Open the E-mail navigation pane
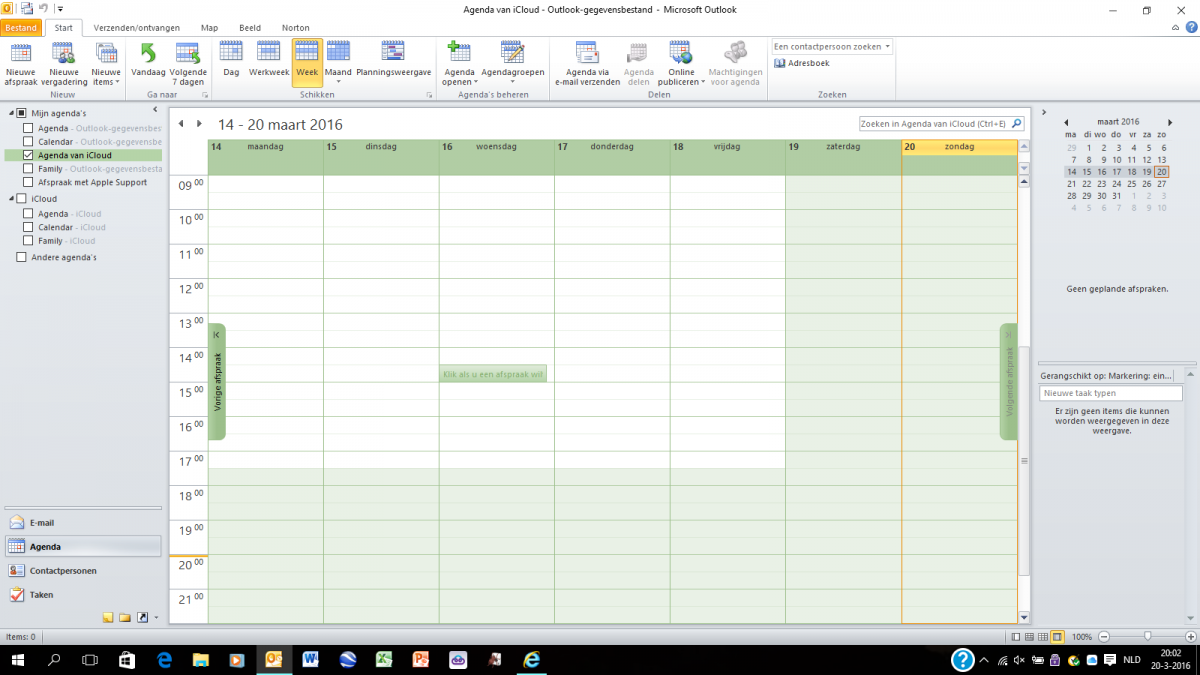Image resolution: width=1200 pixels, height=675 pixels. tap(82, 522)
